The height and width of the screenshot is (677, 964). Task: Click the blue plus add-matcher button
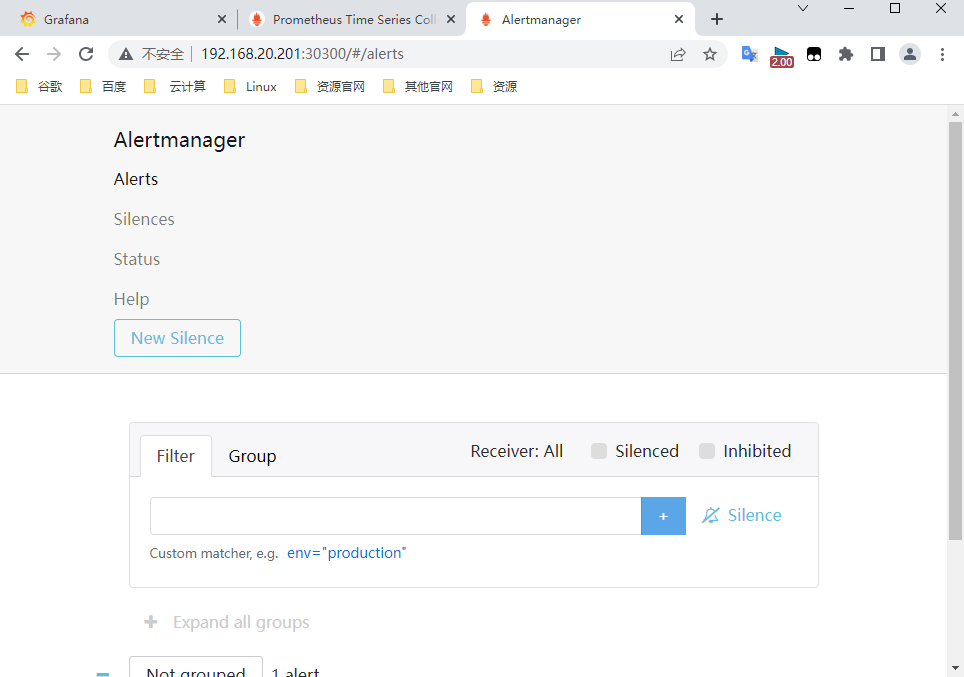tap(663, 516)
